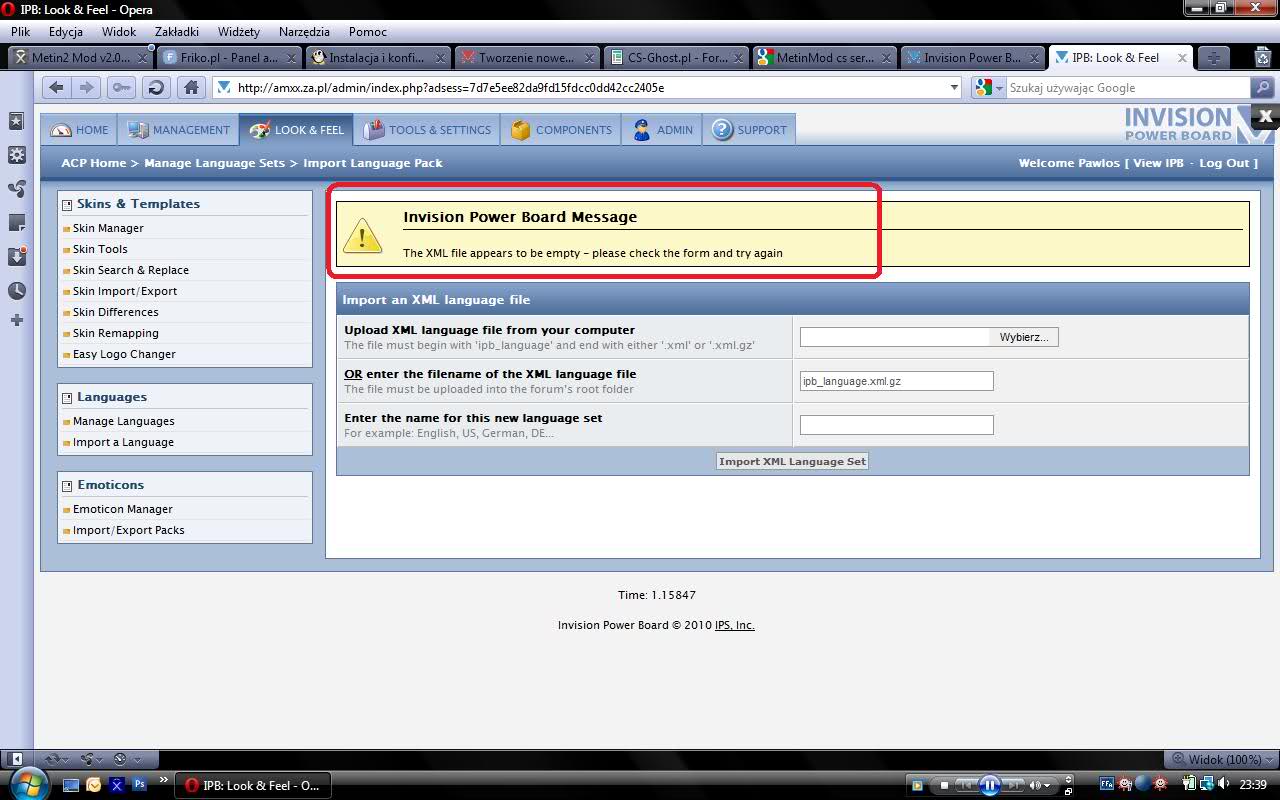Open the Widok menu
This screenshot has width=1280, height=800.
119,31
